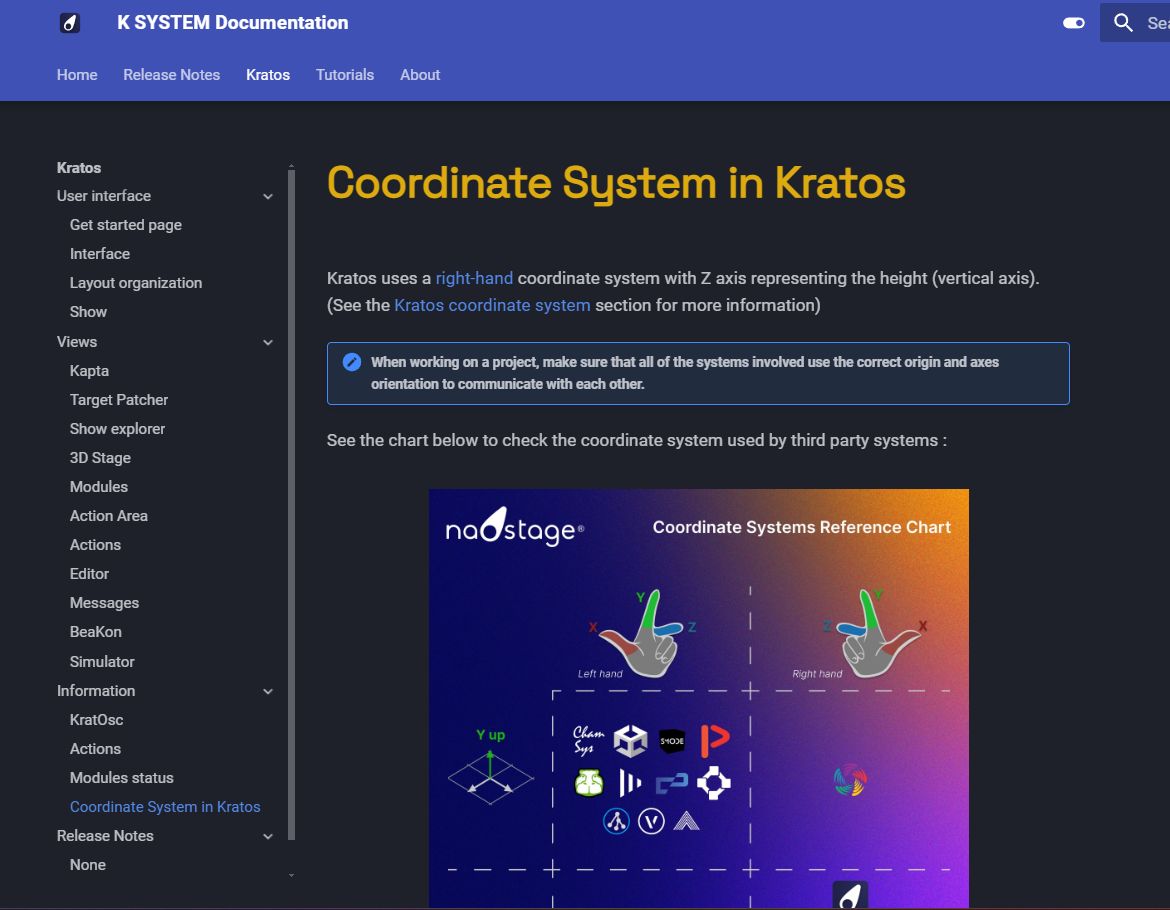This screenshot has width=1170, height=910.
Task: Collapse the Release Notes sidebar chevron
Action: 267,837
